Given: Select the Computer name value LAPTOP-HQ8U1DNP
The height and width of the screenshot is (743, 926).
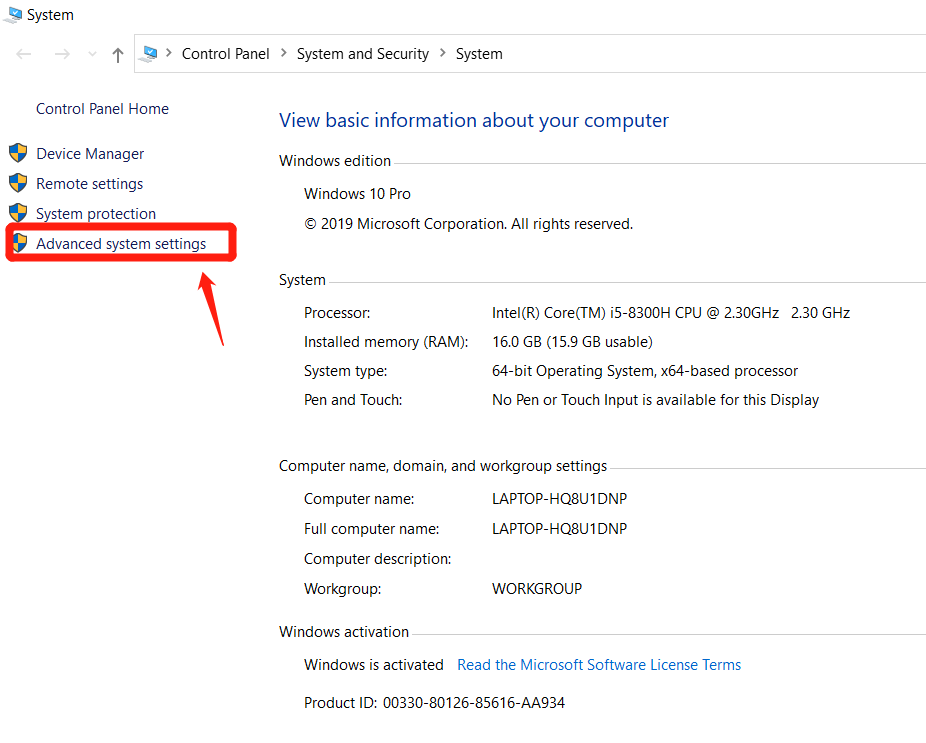Looking at the screenshot, I should (x=559, y=499).
